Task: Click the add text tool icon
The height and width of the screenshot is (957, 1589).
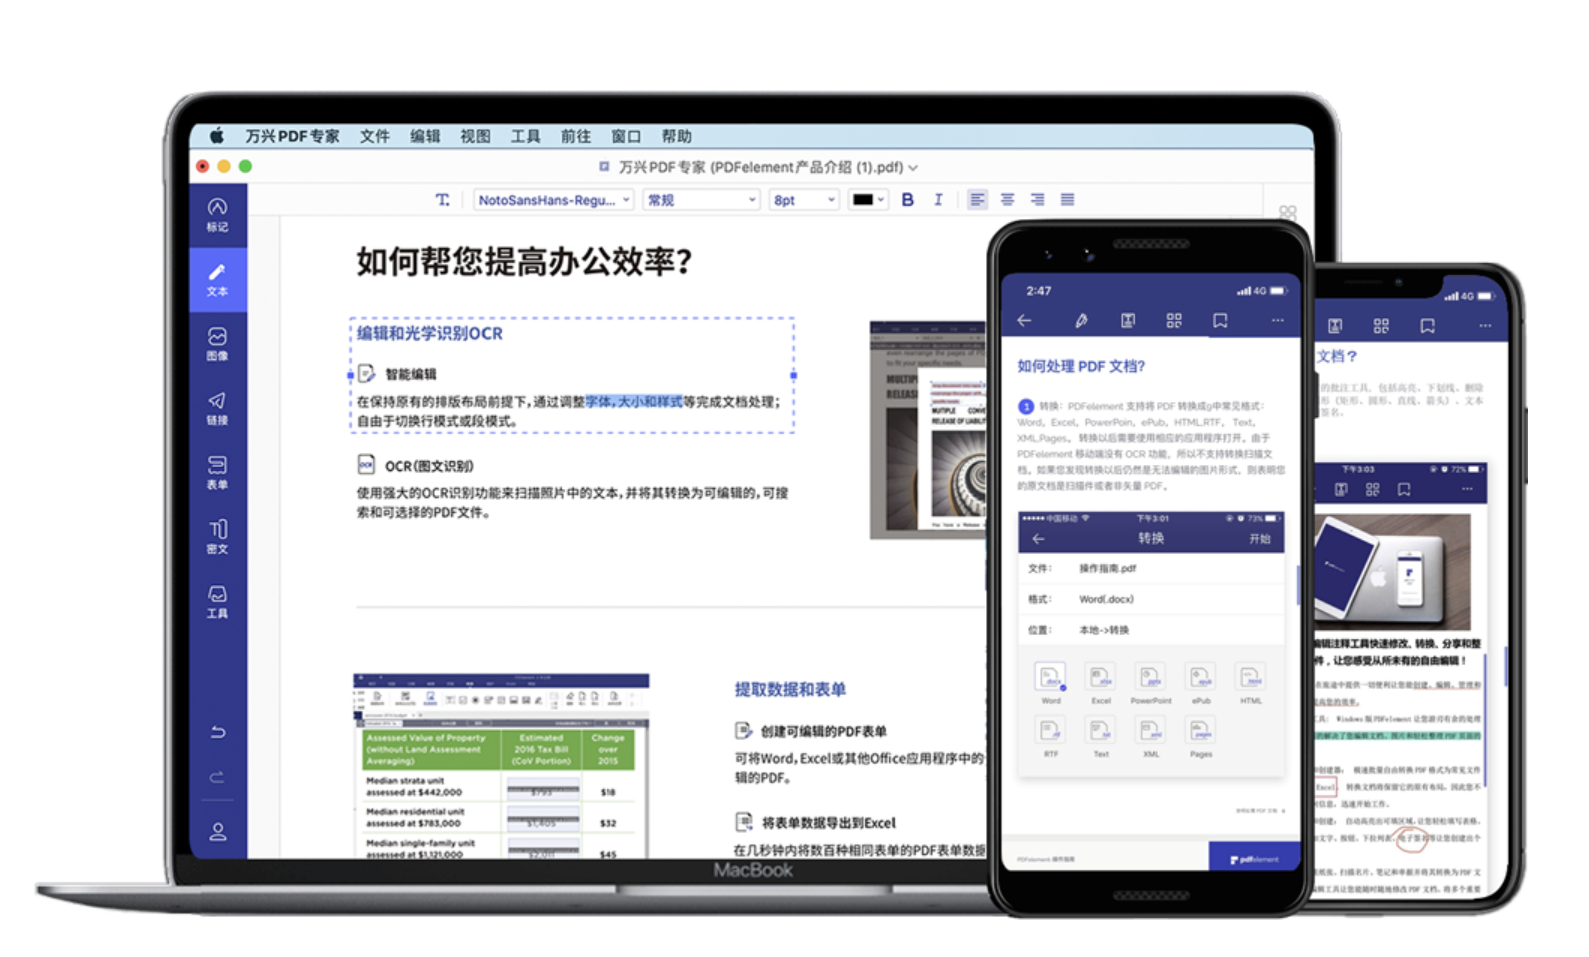Action: [x=442, y=200]
